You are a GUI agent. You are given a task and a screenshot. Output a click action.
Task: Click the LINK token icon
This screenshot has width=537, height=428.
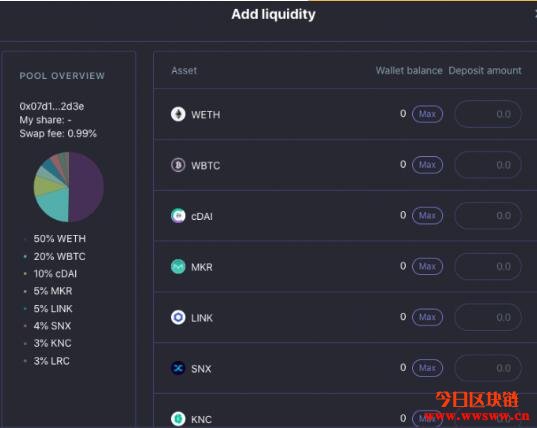[178, 317]
